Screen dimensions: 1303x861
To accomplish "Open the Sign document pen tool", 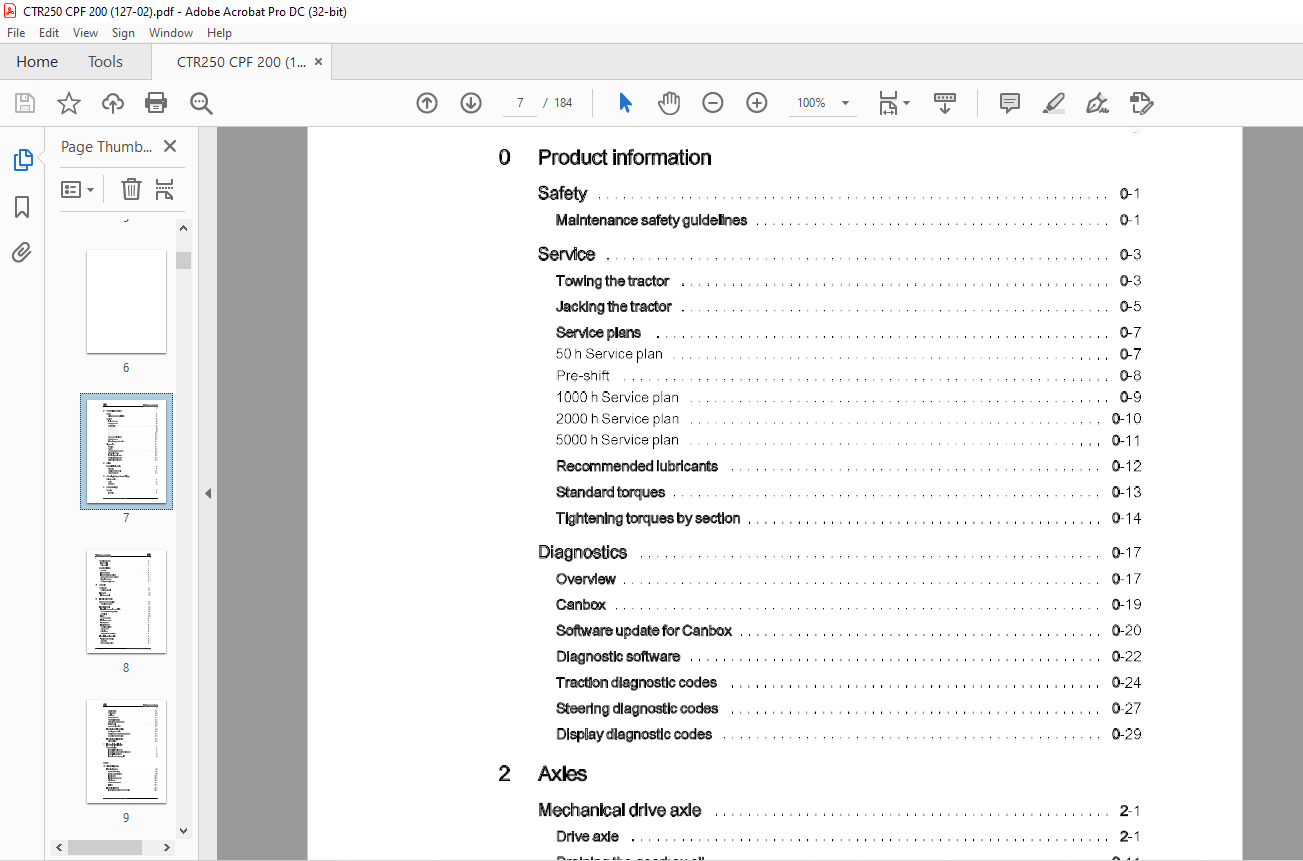I will pyautogui.click(x=1098, y=103).
